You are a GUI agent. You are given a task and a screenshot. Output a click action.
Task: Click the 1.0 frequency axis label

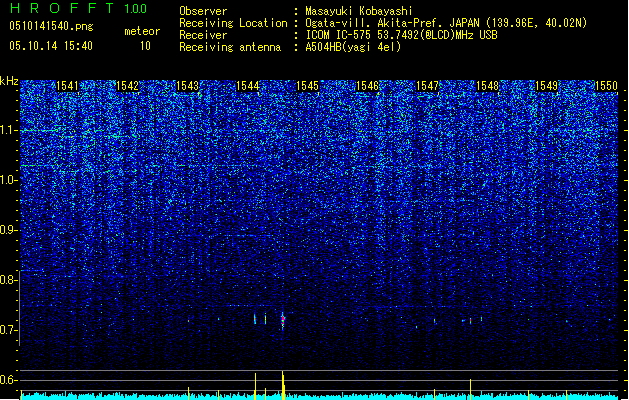pos(8,180)
